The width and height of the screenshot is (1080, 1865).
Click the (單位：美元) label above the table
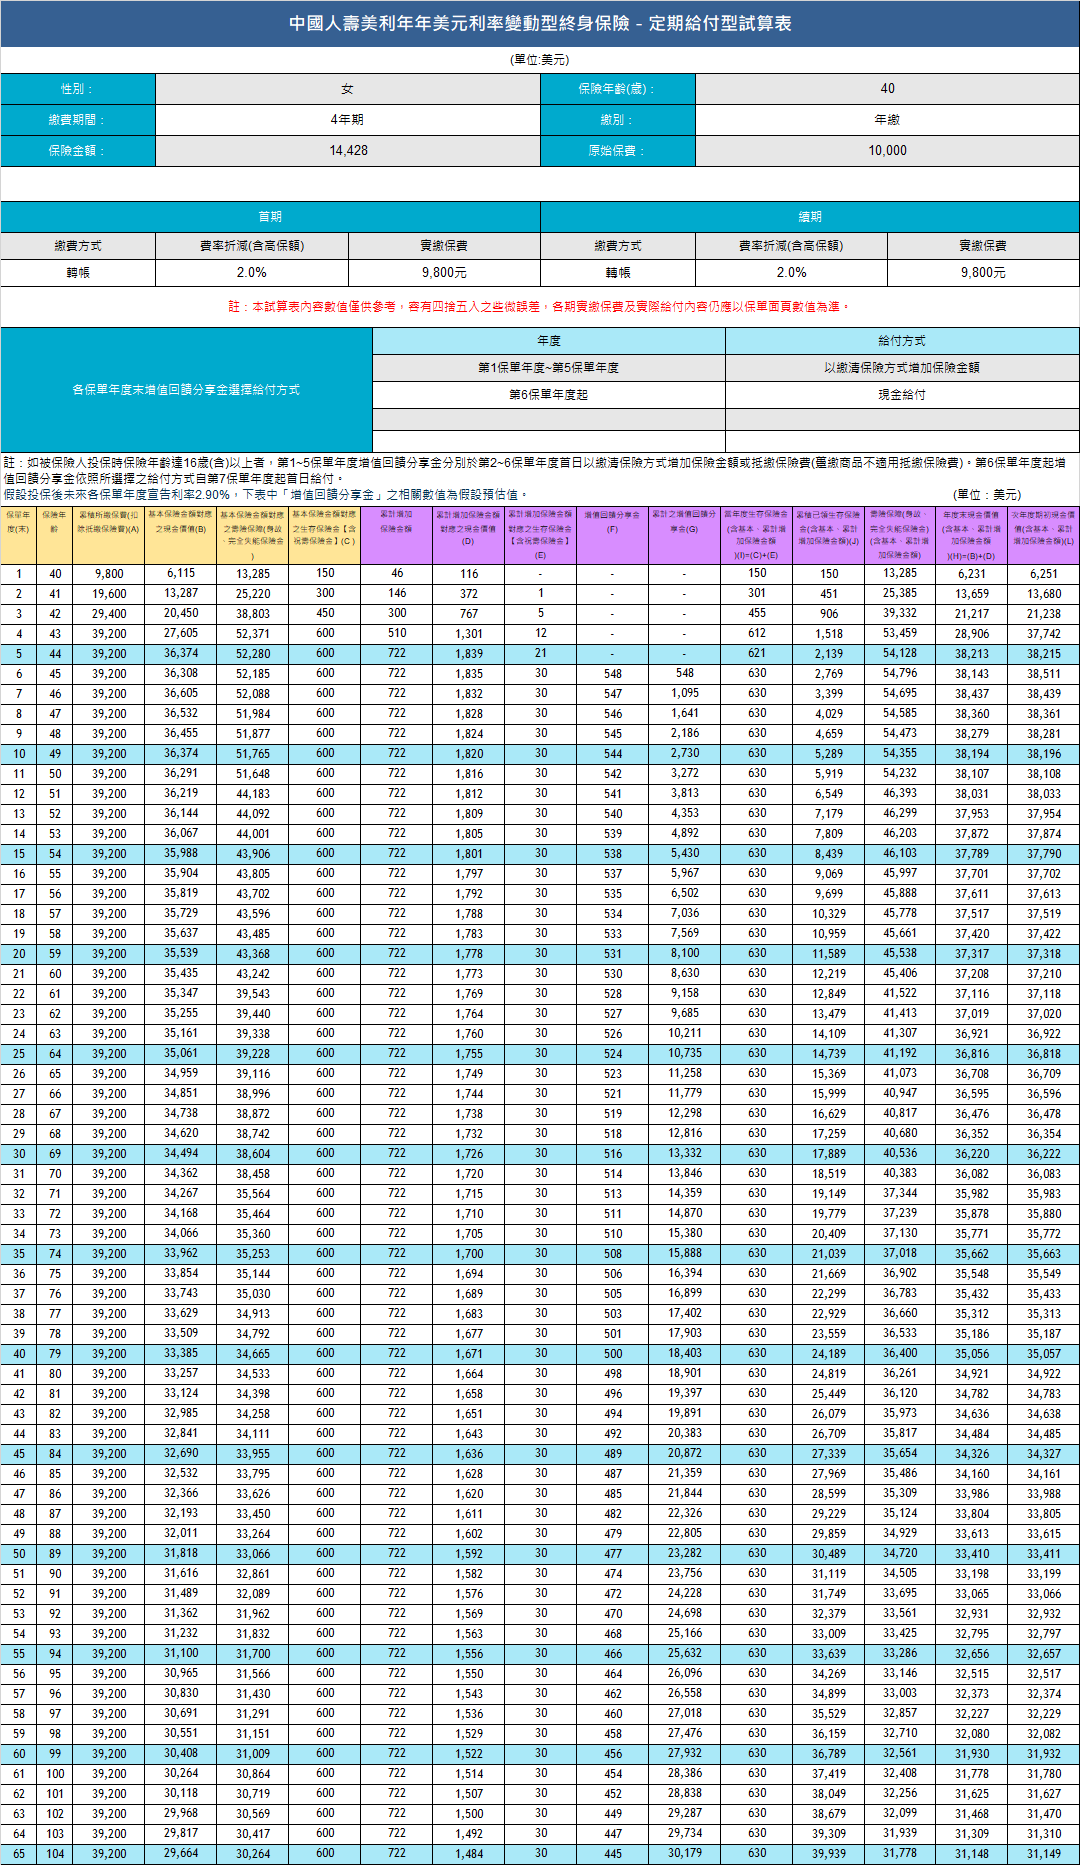pos(987,495)
